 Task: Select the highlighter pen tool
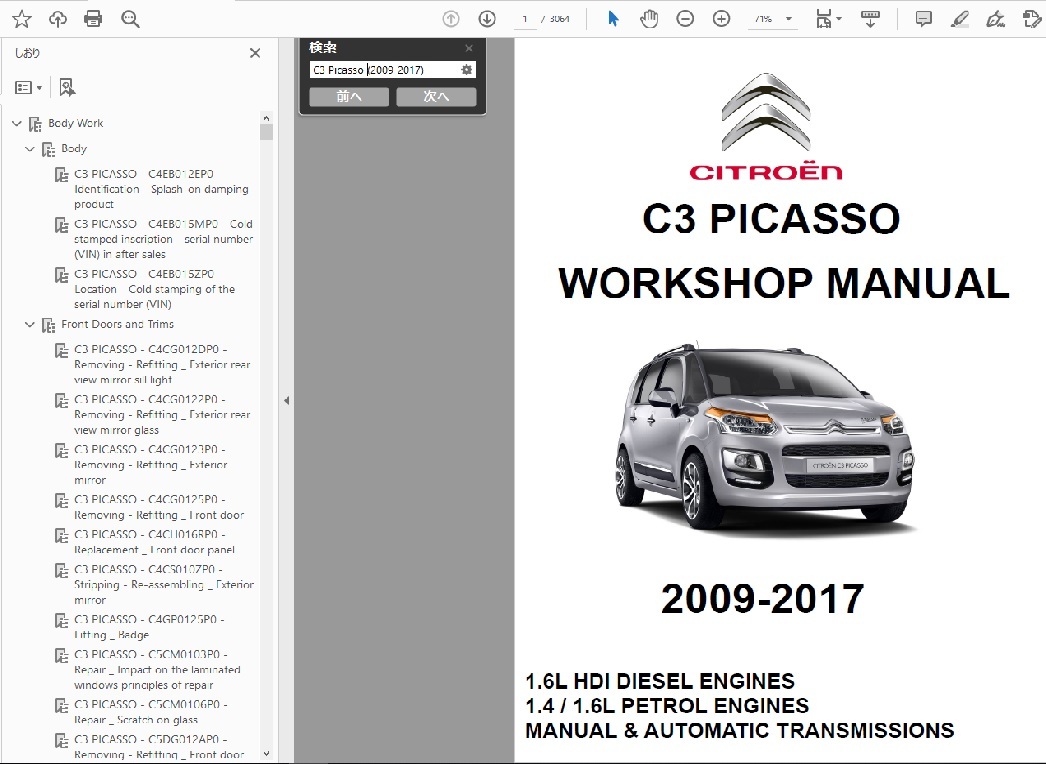(959, 19)
